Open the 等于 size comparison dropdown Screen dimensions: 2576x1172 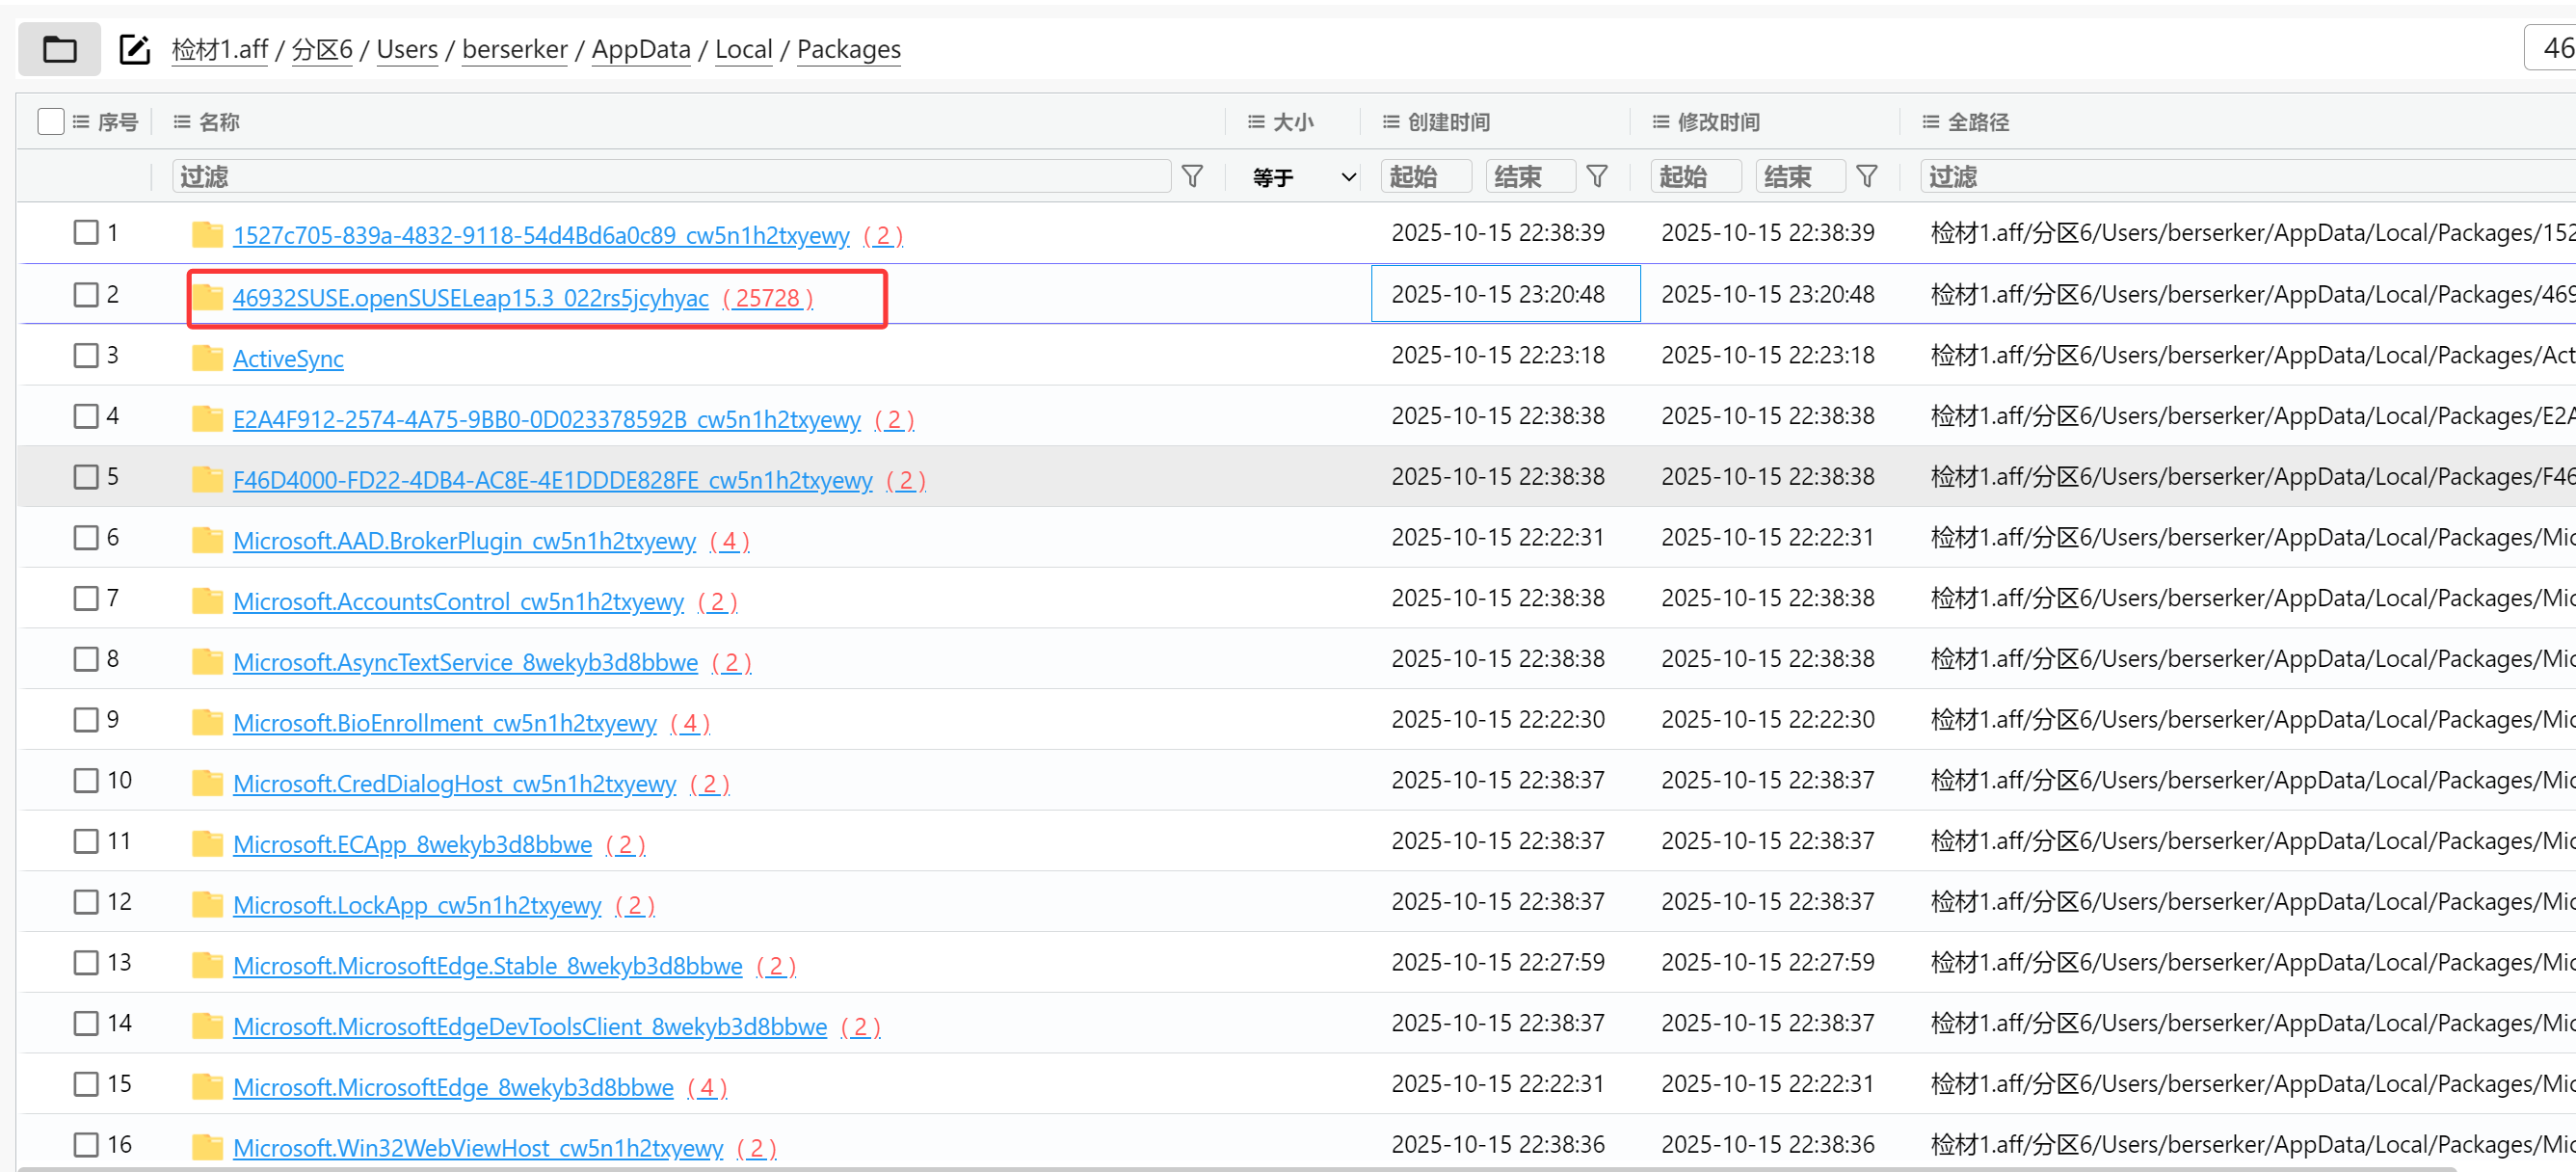(1304, 177)
